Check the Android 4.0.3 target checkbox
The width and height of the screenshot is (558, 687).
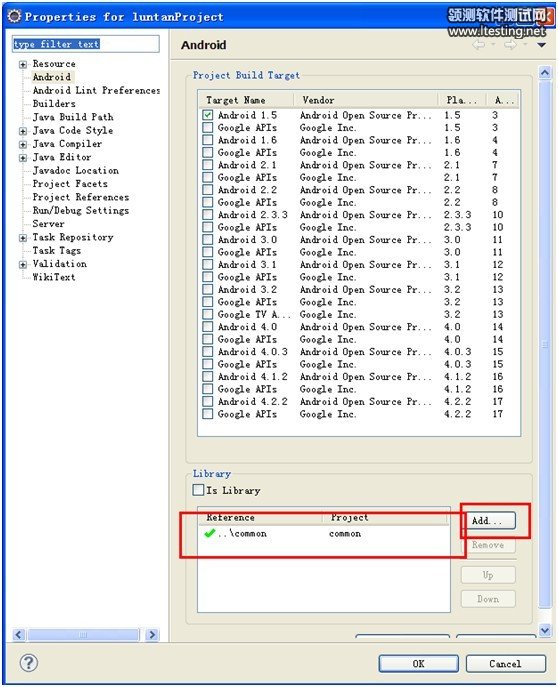(x=208, y=351)
